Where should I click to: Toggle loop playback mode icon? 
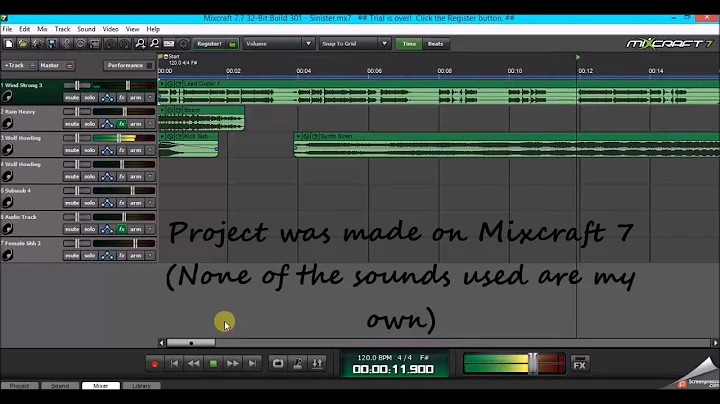click(278, 364)
